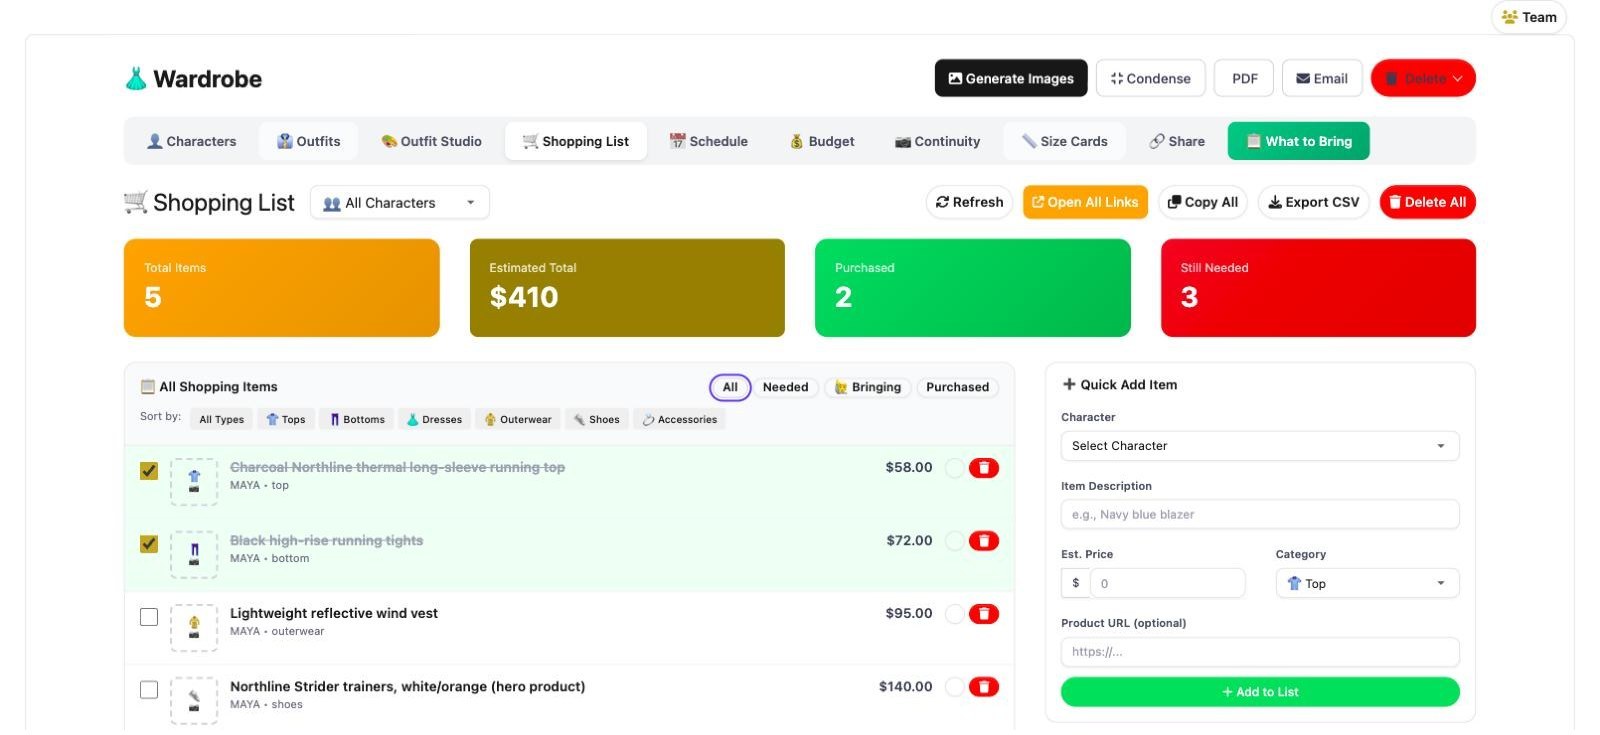This screenshot has width=1600, height=735.
Task: Click the shoes thumbnail for Strider trainers
Action: click(x=194, y=701)
